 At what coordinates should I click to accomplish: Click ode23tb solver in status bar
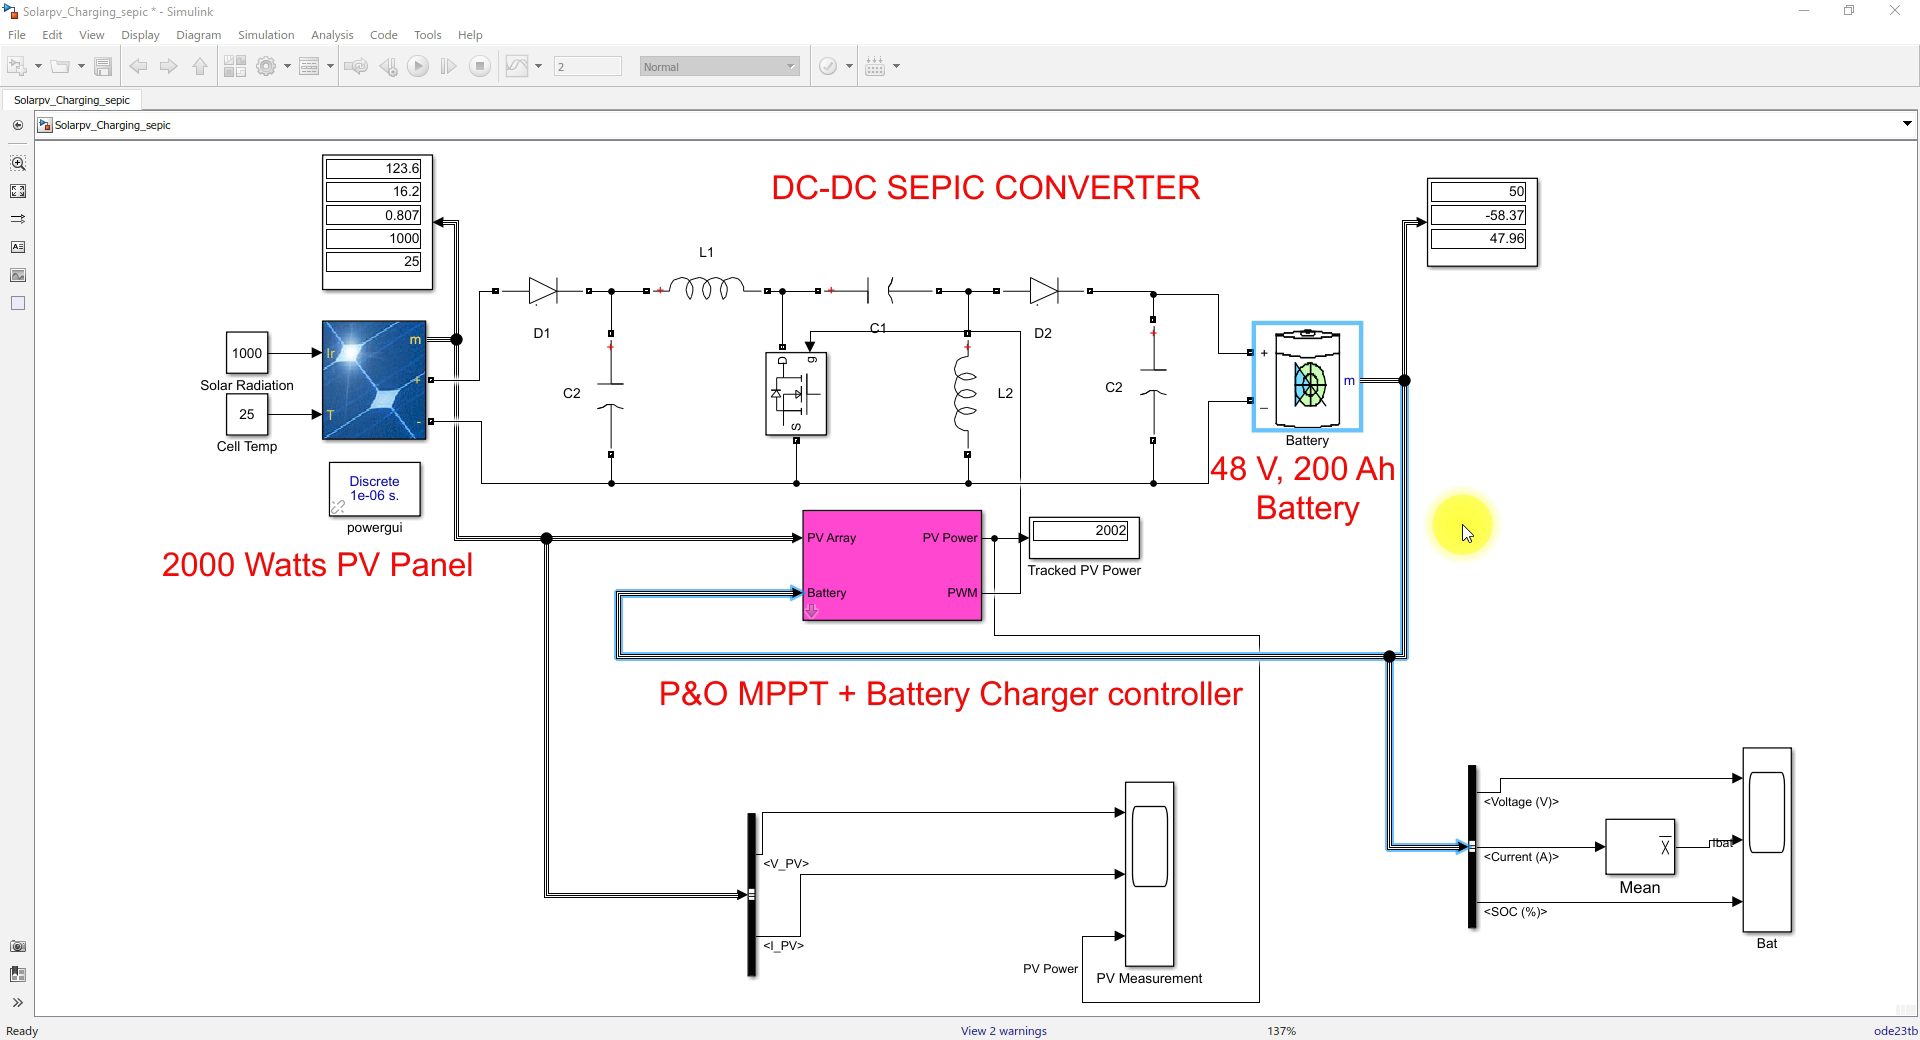[x=1895, y=1031]
